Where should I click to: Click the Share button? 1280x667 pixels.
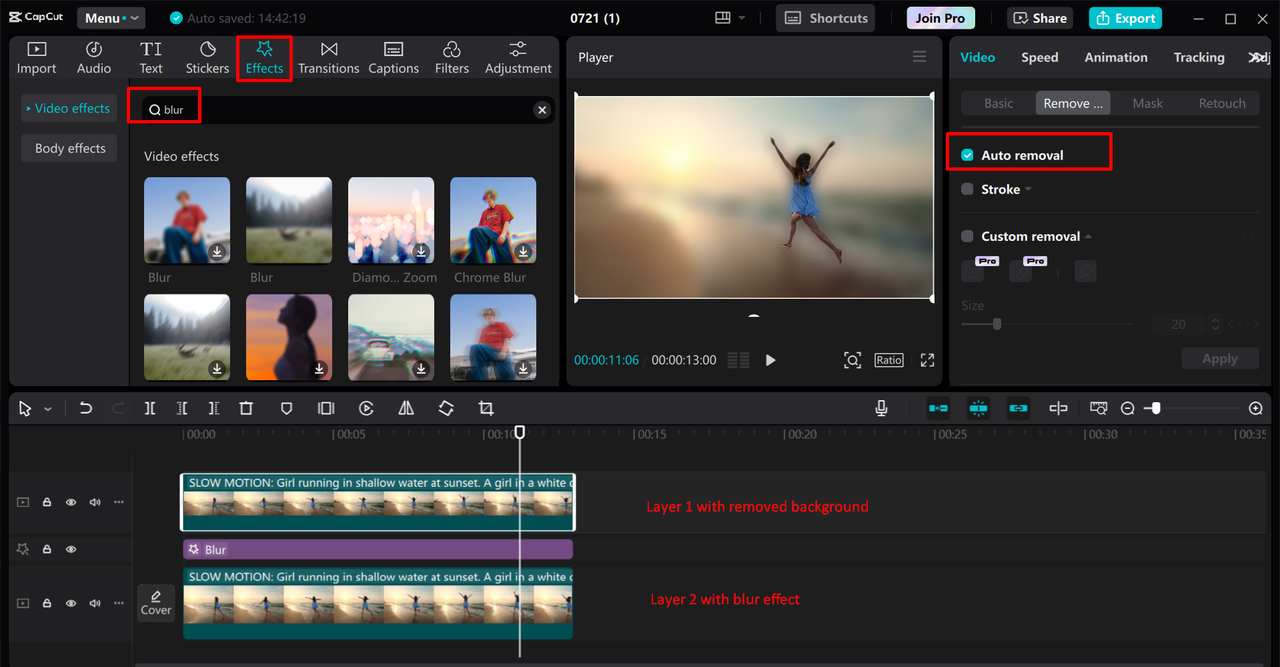1040,18
